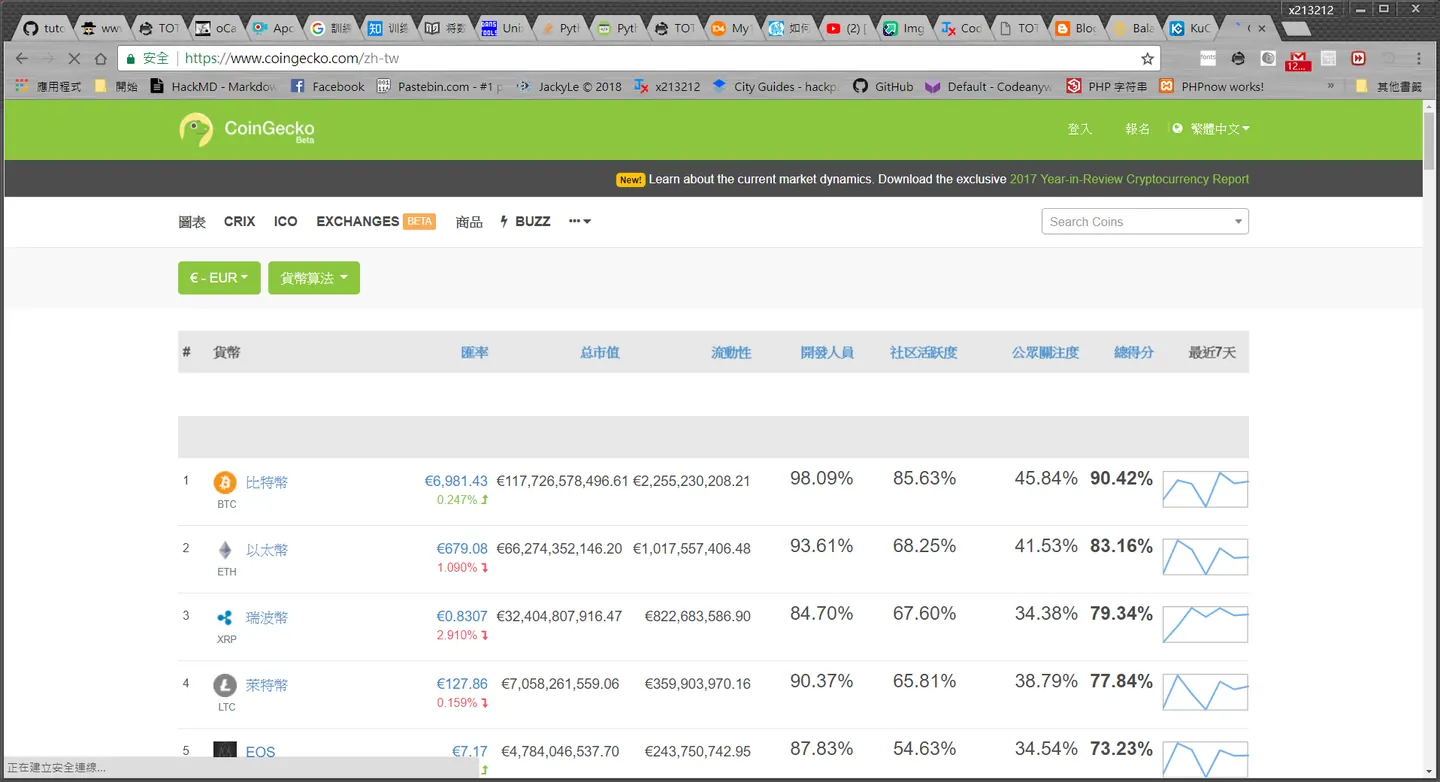Screen dimensions: 1440x782
Task: Expand the three-dots more menu
Action: [580, 221]
